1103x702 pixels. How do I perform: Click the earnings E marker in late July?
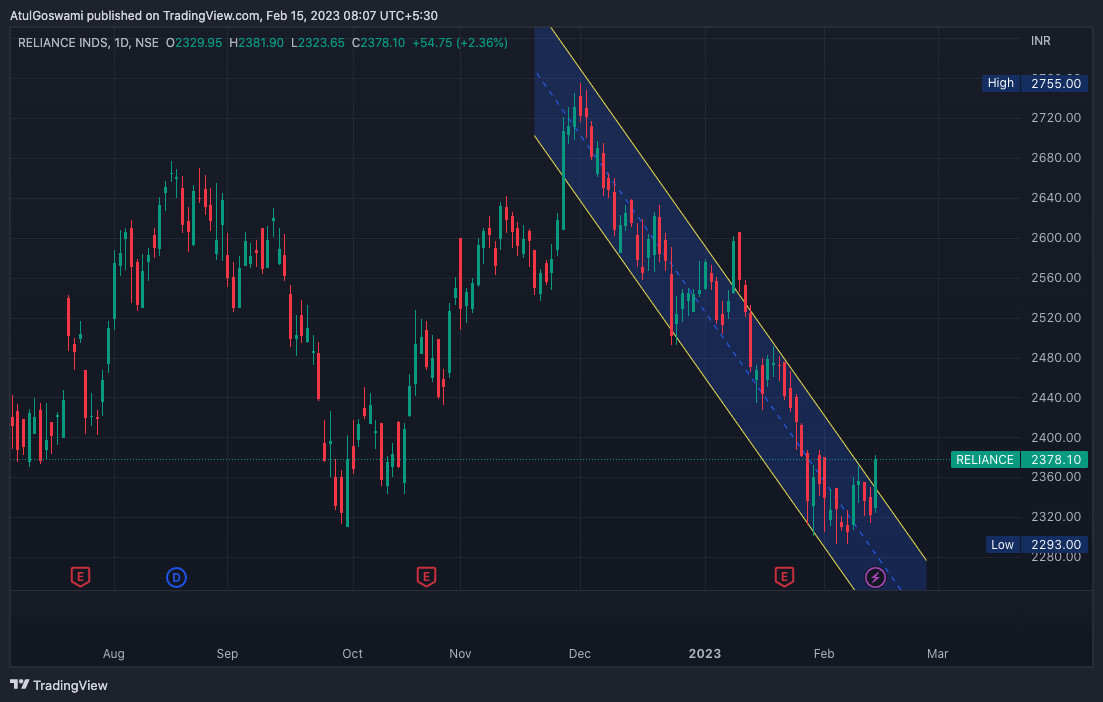pyautogui.click(x=80, y=577)
